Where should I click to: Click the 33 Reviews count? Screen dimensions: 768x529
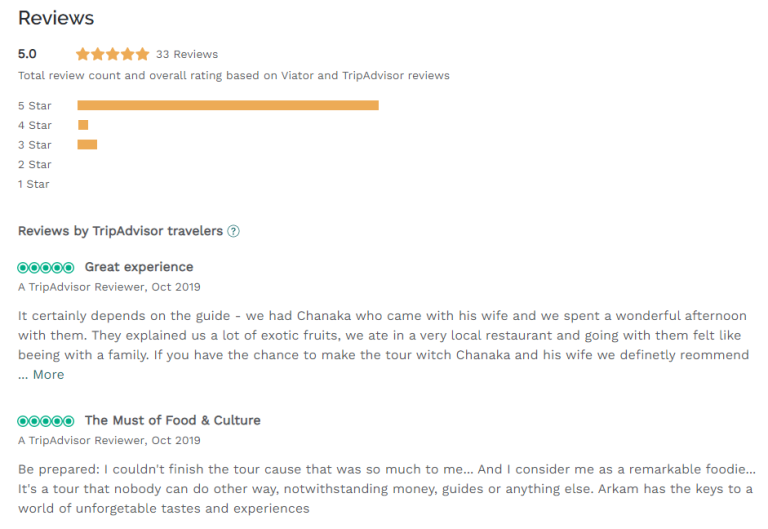coord(187,54)
